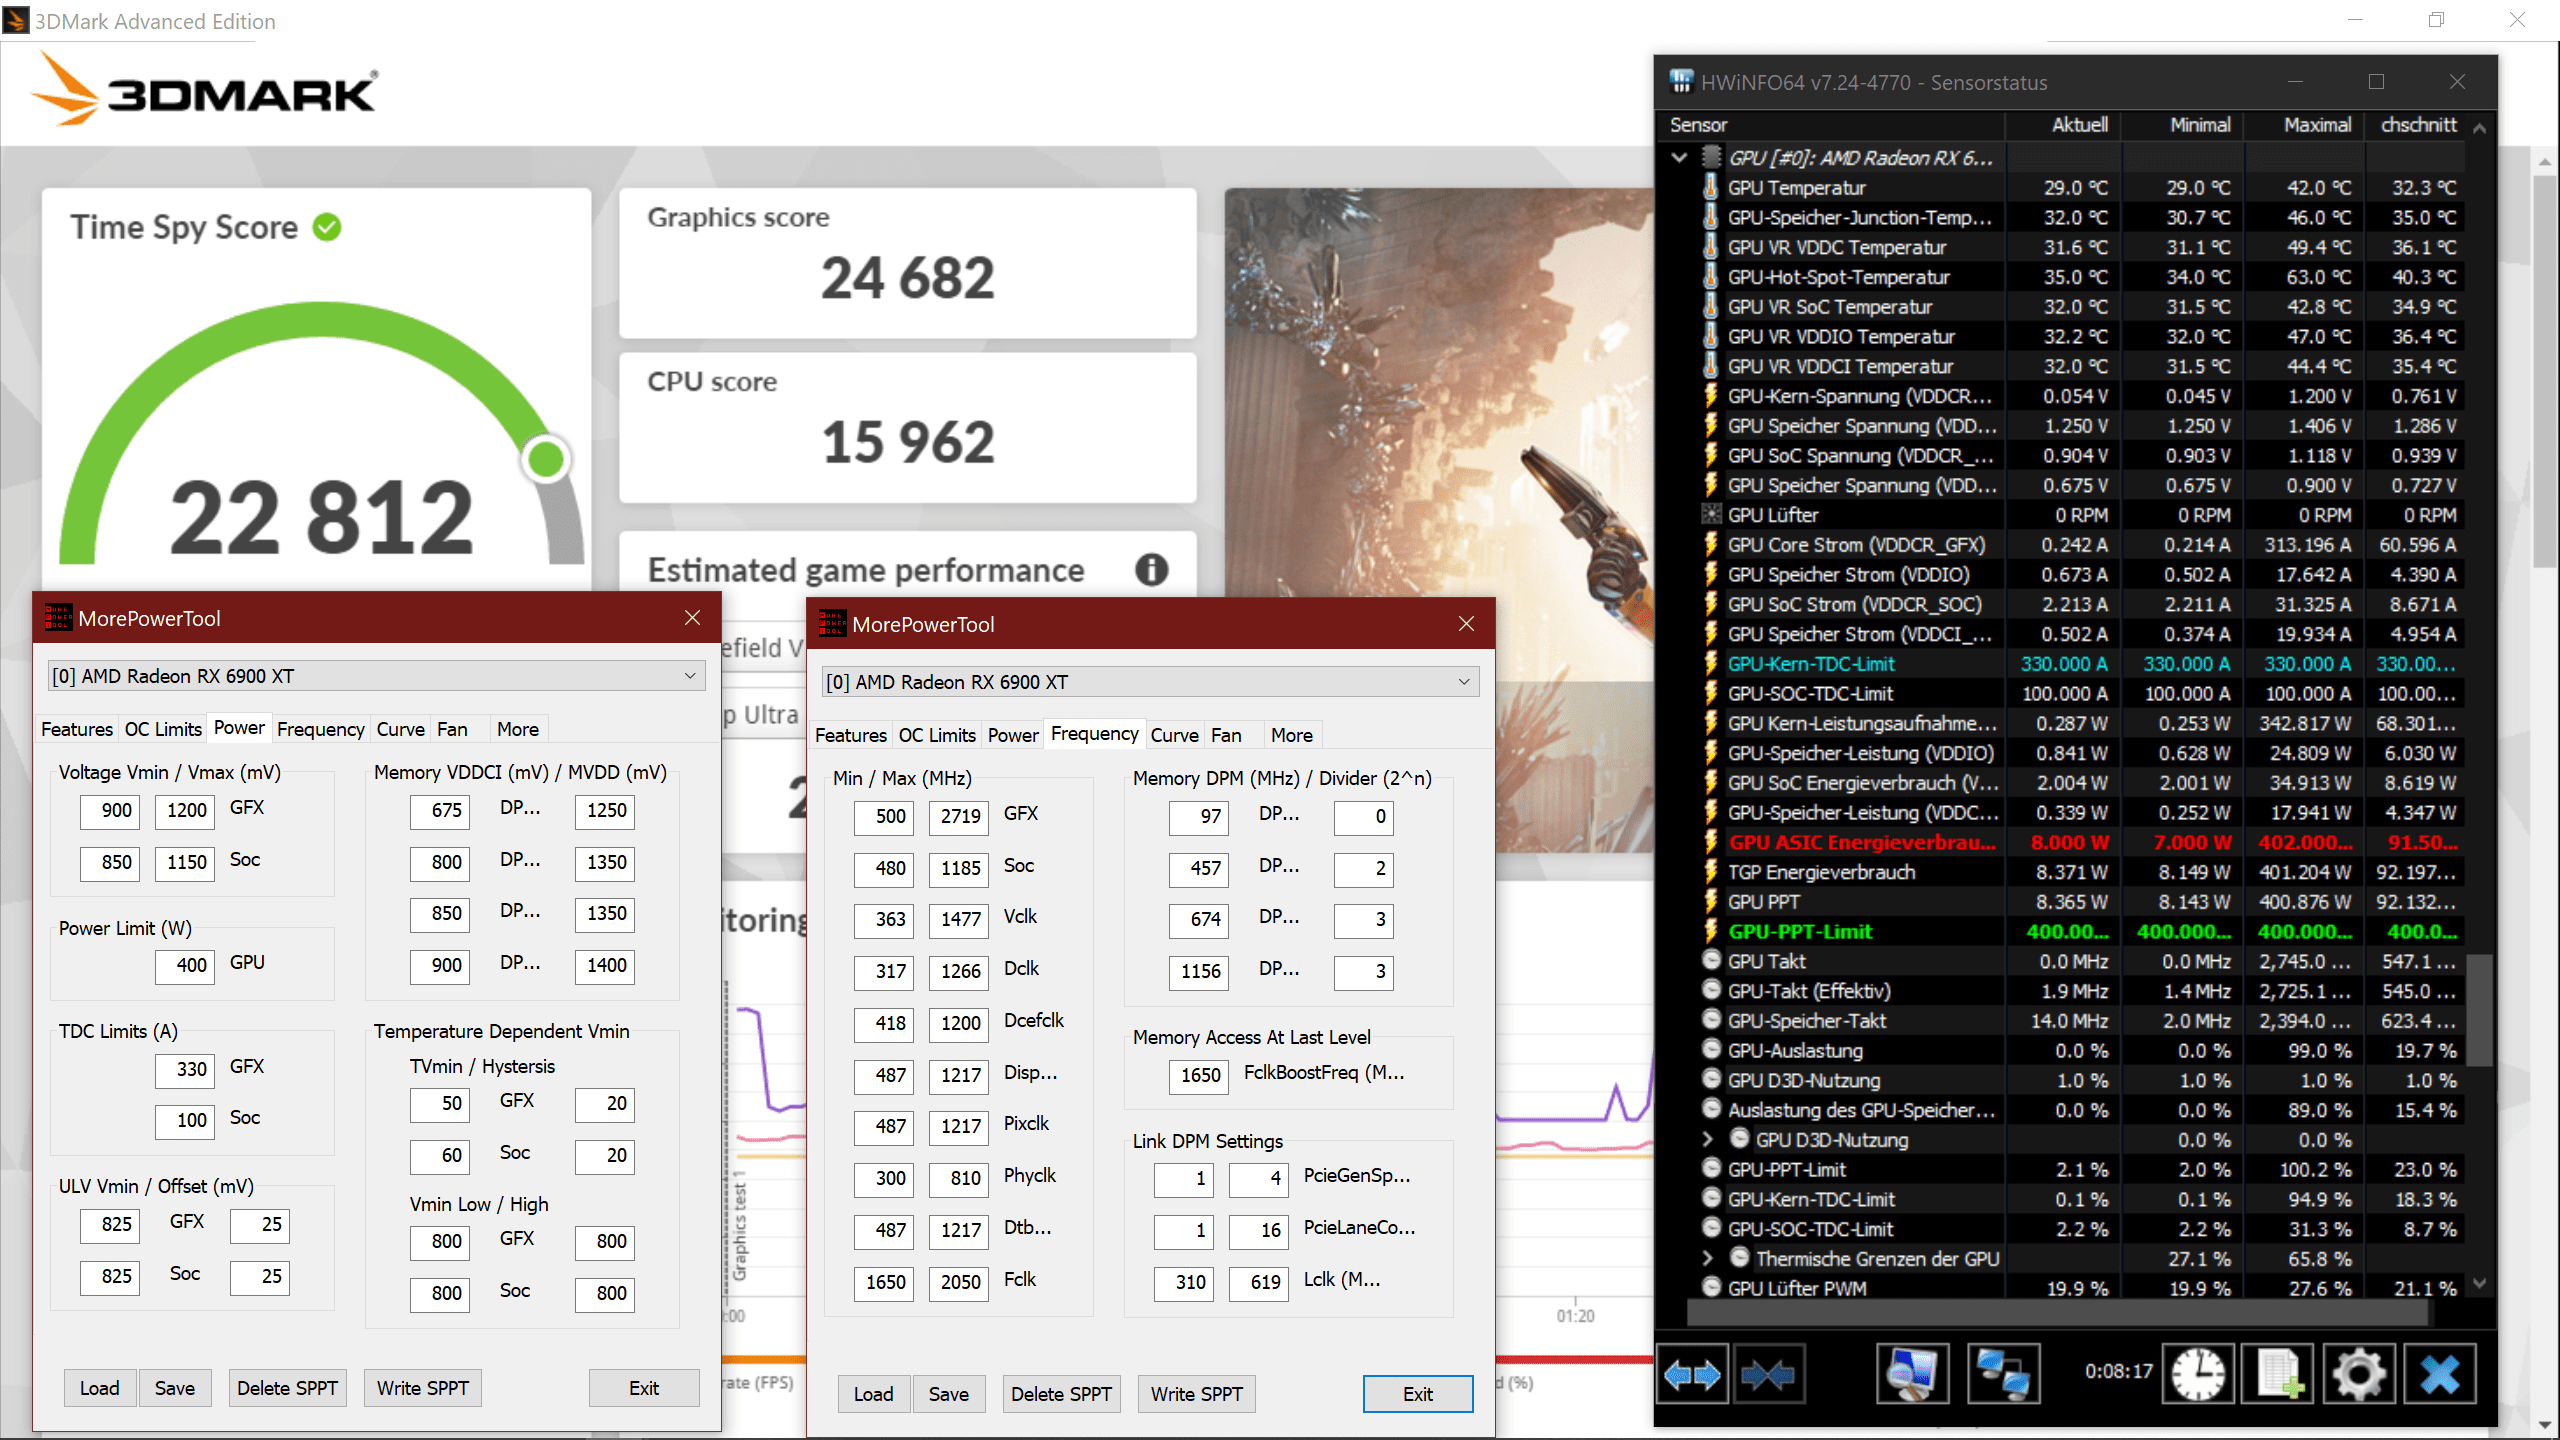Click GPU-Auslastung usage sensor icon

[1711, 1050]
